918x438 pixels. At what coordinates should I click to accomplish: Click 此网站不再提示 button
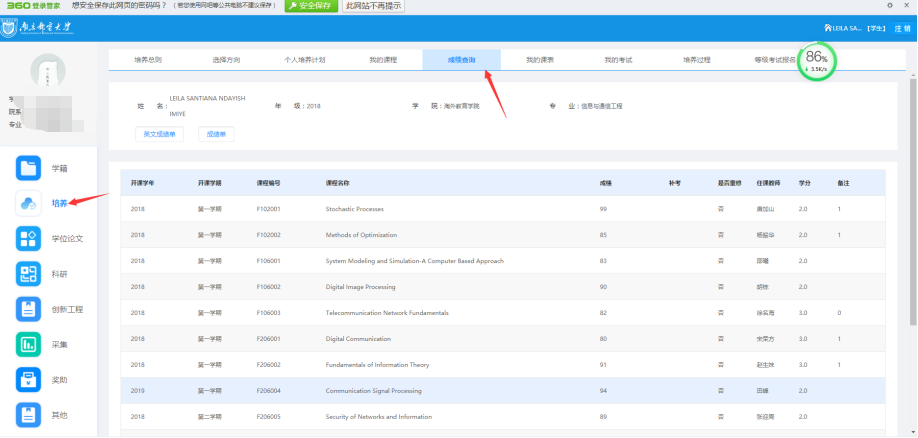click(x=374, y=6)
